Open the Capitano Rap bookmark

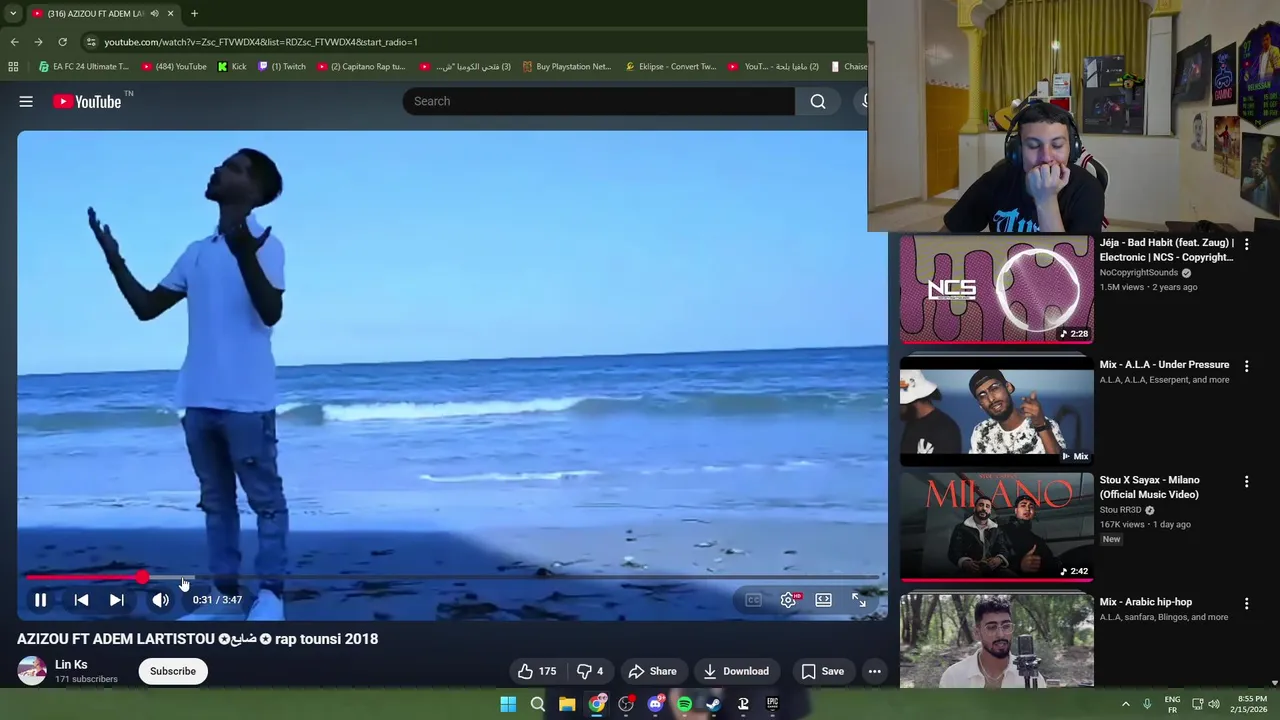click(361, 67)
